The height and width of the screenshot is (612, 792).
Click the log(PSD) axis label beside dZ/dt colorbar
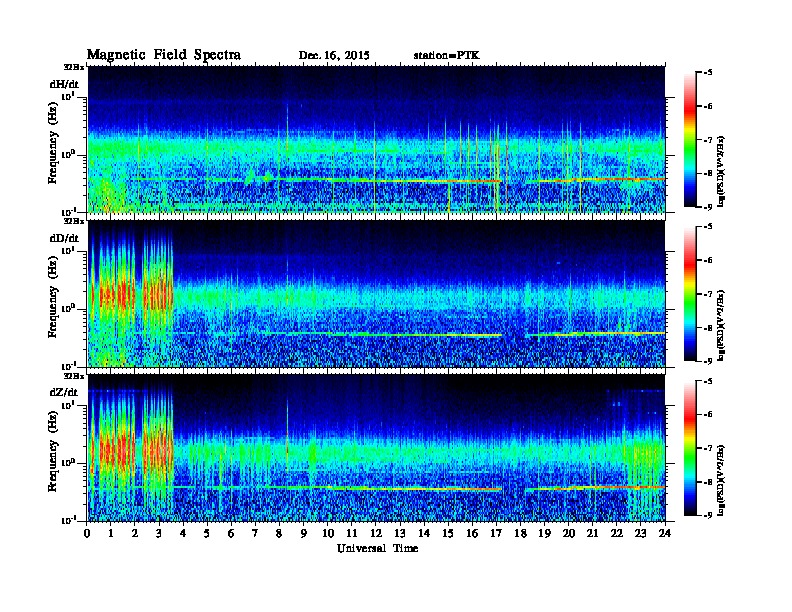tap(721, 479)
